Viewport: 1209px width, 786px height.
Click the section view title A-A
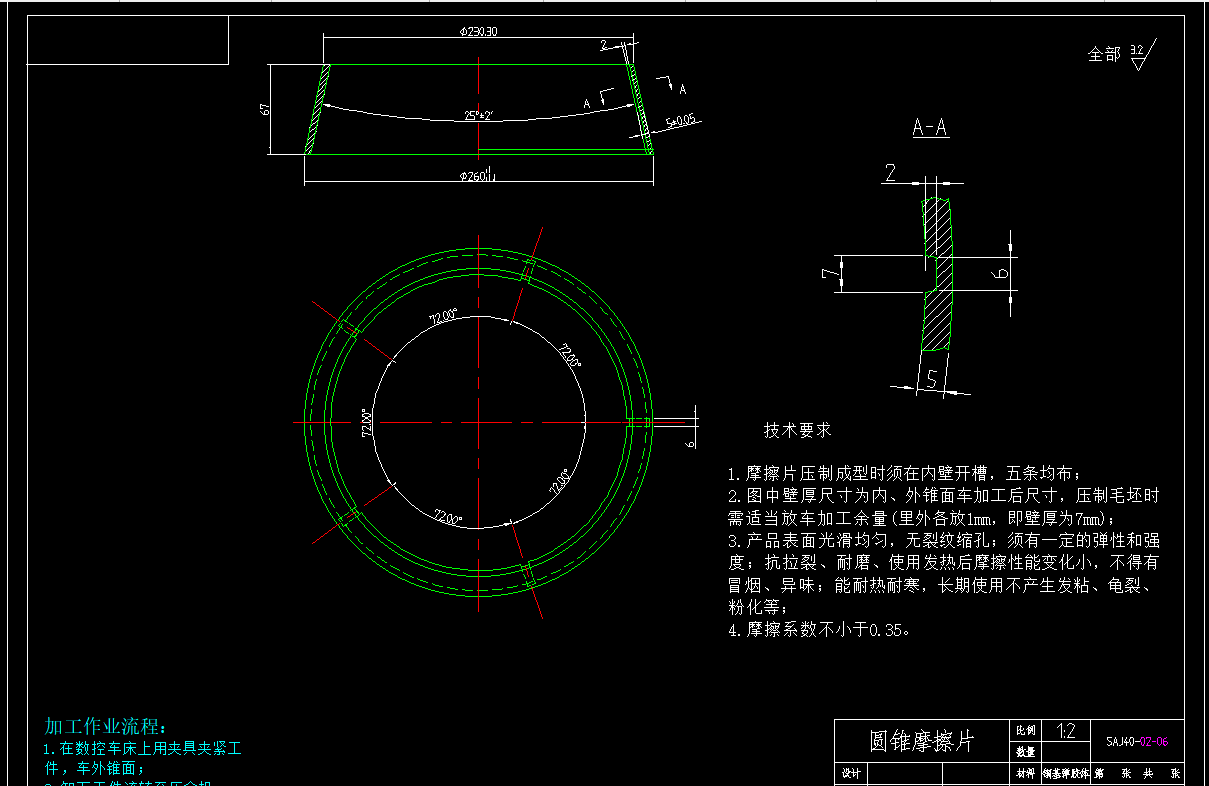[930, 128]
